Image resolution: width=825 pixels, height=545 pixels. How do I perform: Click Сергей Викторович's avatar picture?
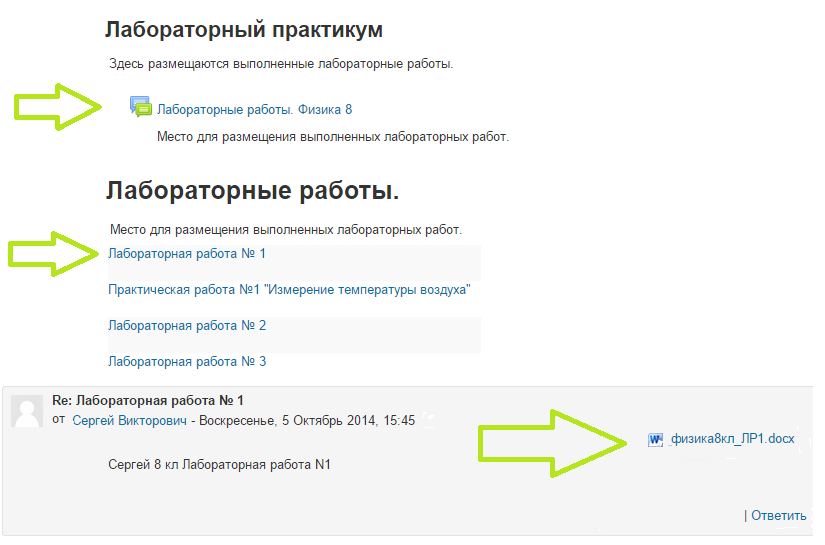pyautogui.click(x=27, y=411)
